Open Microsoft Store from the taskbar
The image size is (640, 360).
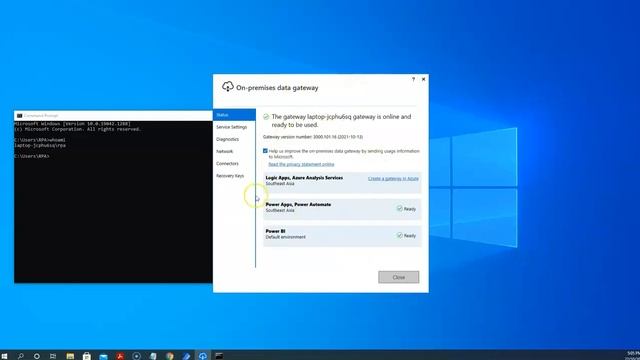coord(87,356)
